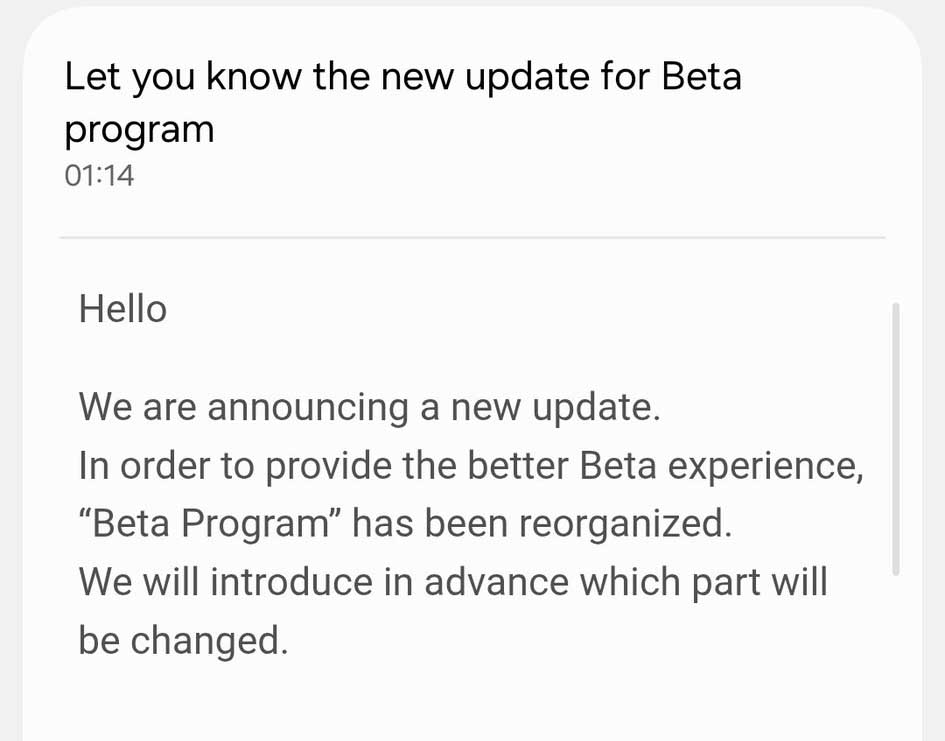The height and width of the screenshot is (741, 945).
Task: Click the message body scrollbar
Action: (x=895, y=438)
